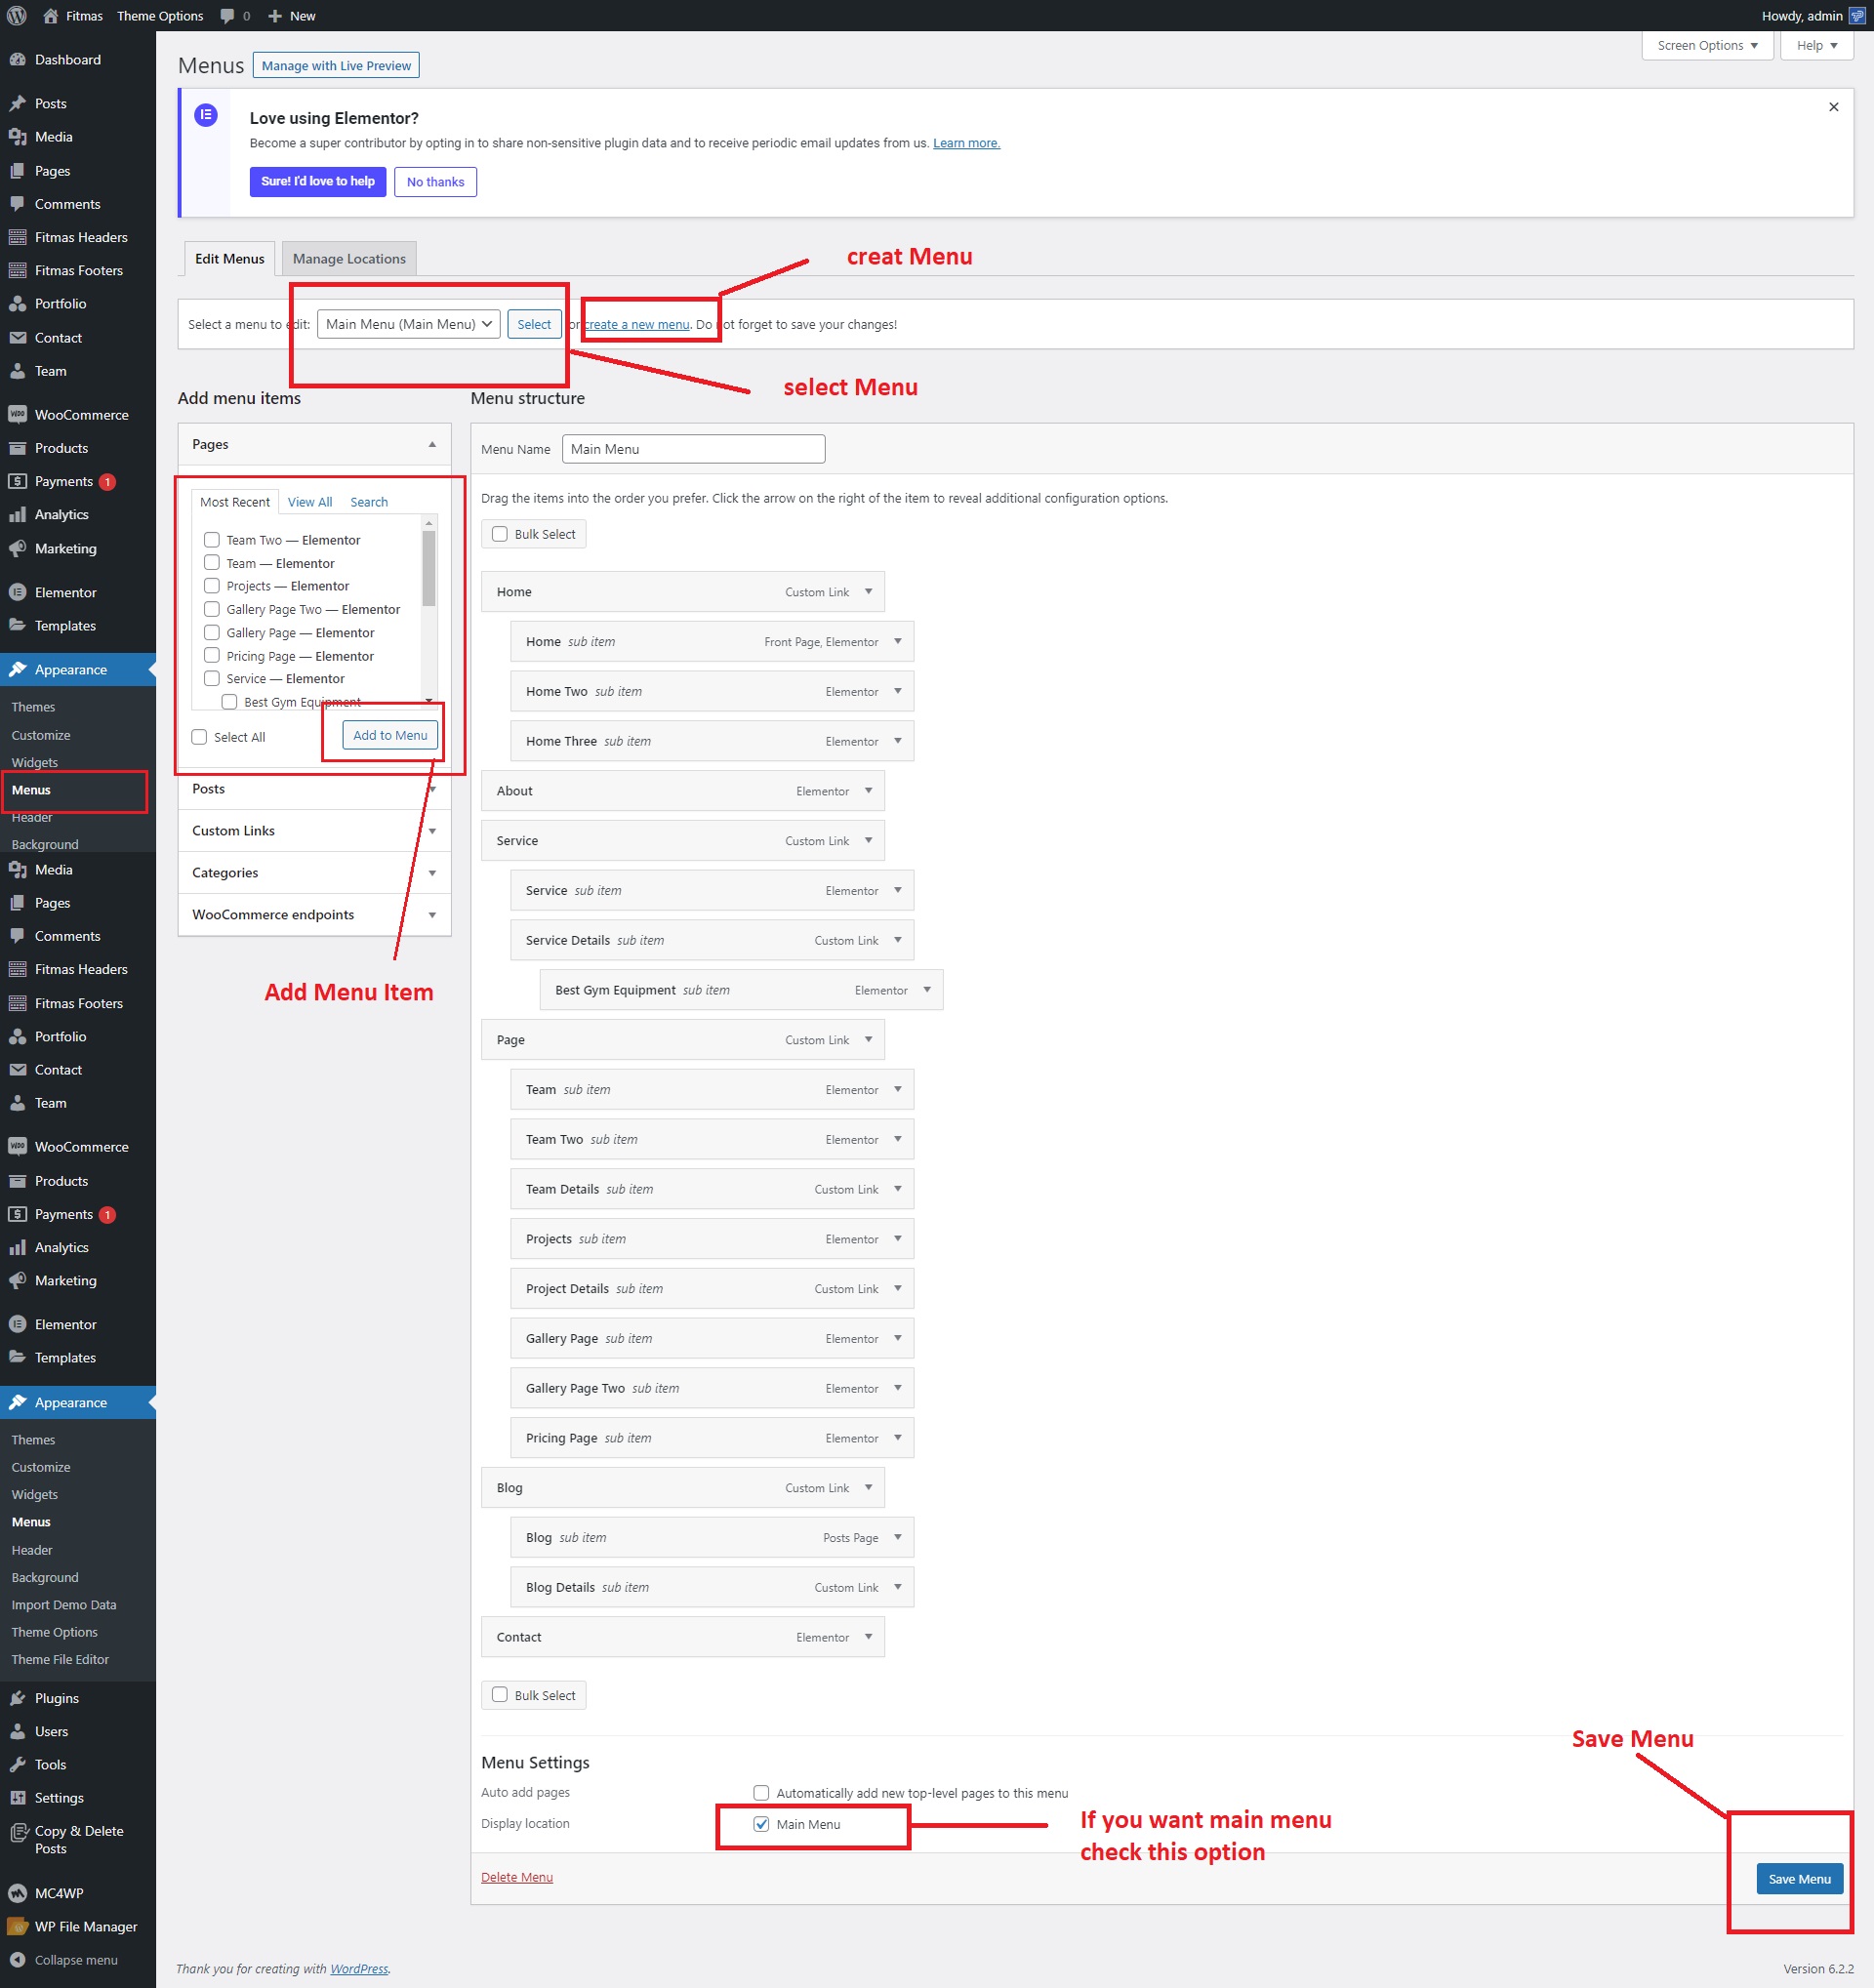Click the Copy & Delete Posts icon
1874x1988 pixels.
pyautogui.click(x=17, y=1832)
